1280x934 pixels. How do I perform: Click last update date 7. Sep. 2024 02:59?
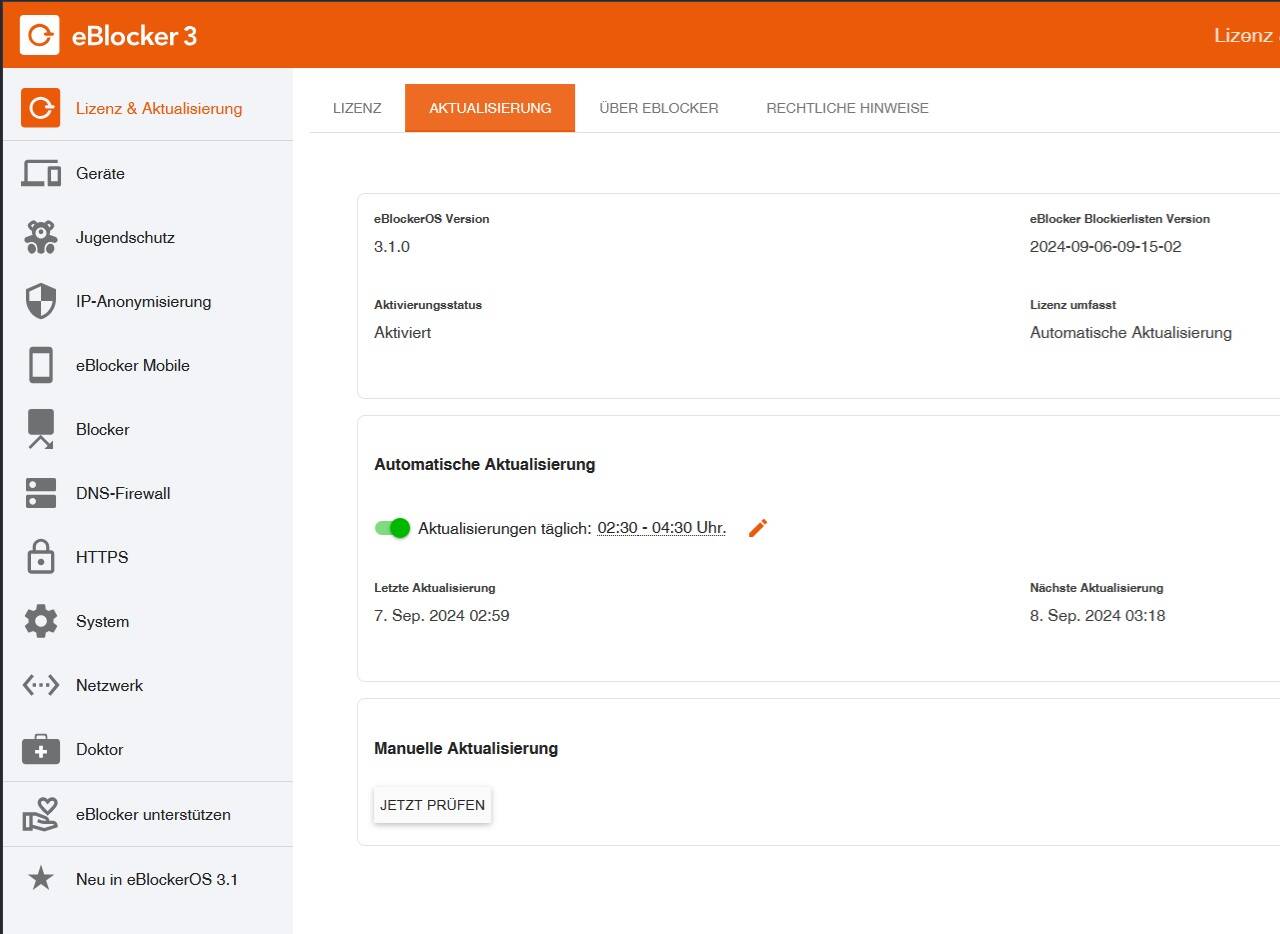[441, 616]
